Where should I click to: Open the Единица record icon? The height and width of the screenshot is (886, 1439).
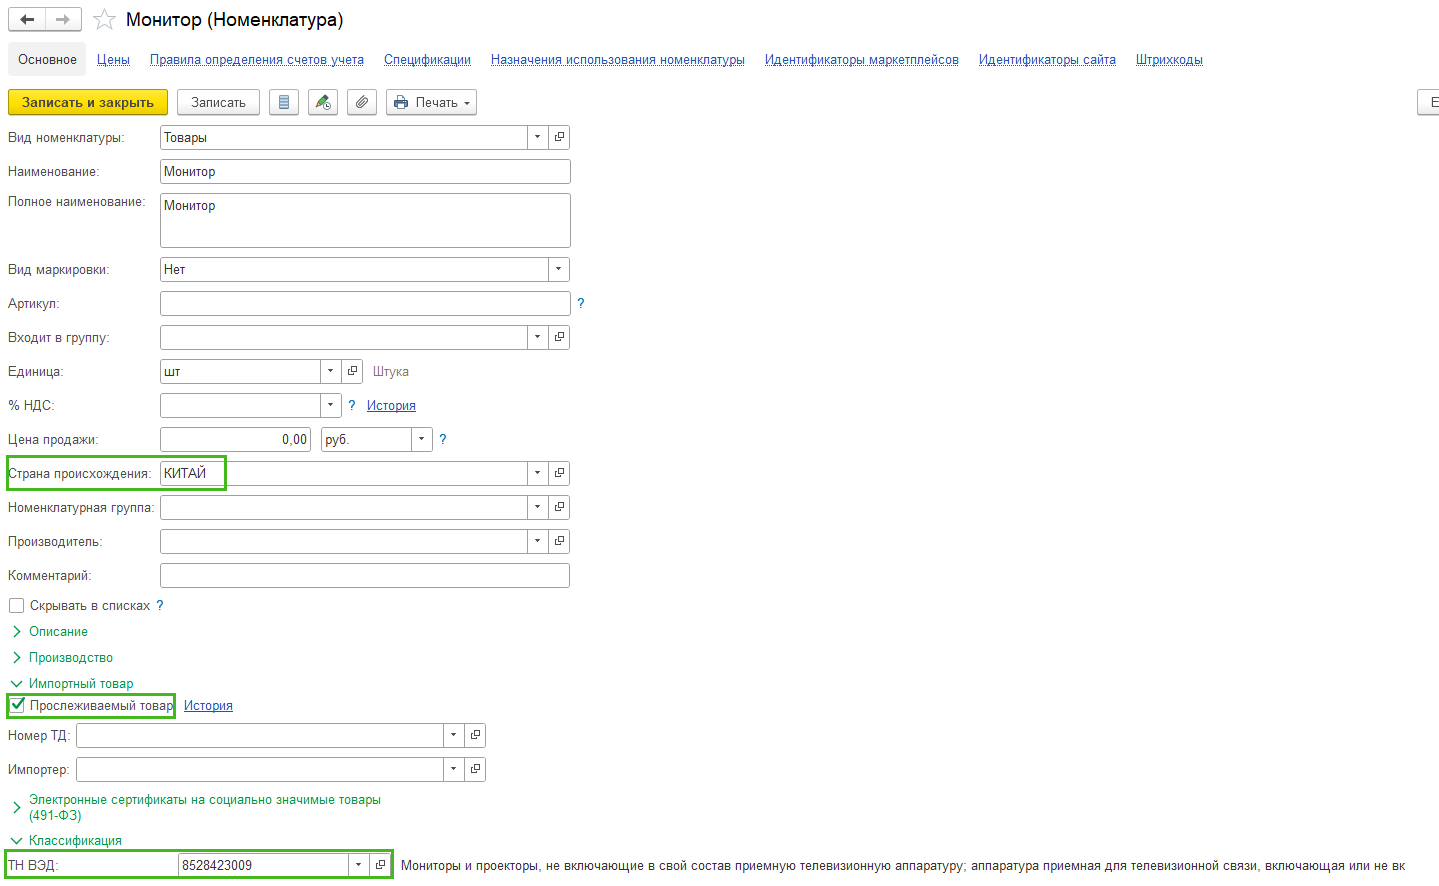click(352, 371)
